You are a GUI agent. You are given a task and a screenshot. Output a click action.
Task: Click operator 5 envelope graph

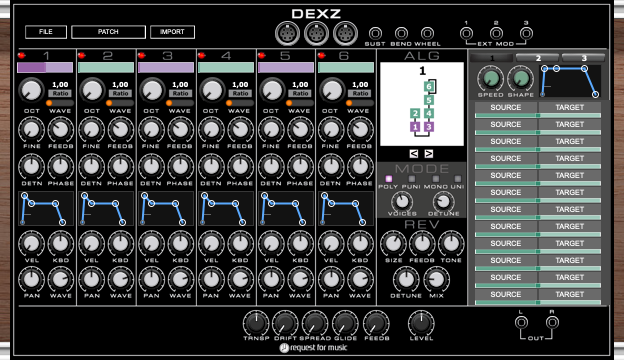(285, 208)
